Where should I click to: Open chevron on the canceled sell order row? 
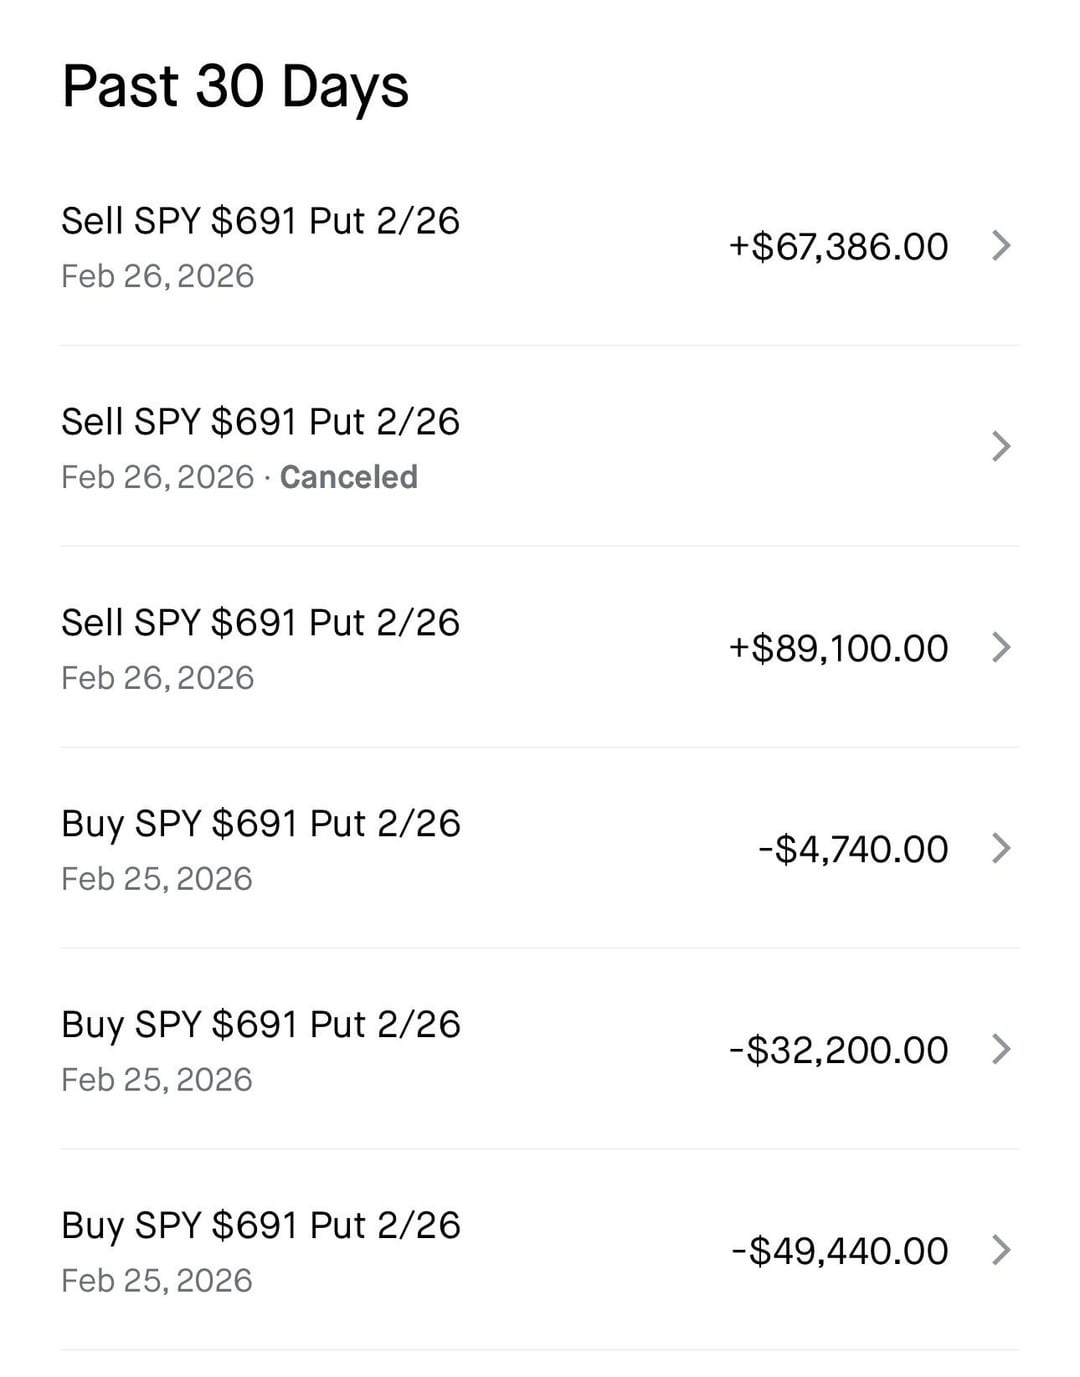pos(1001,446)
